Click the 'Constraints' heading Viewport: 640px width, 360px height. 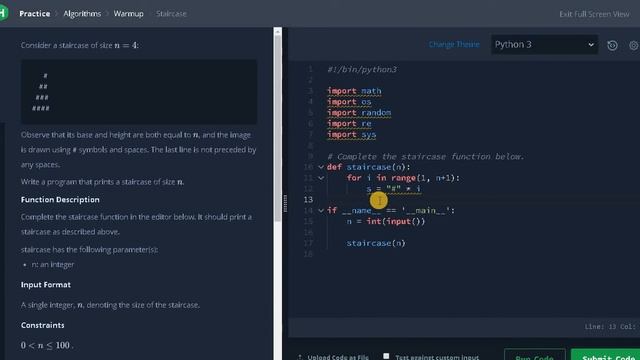42,325
